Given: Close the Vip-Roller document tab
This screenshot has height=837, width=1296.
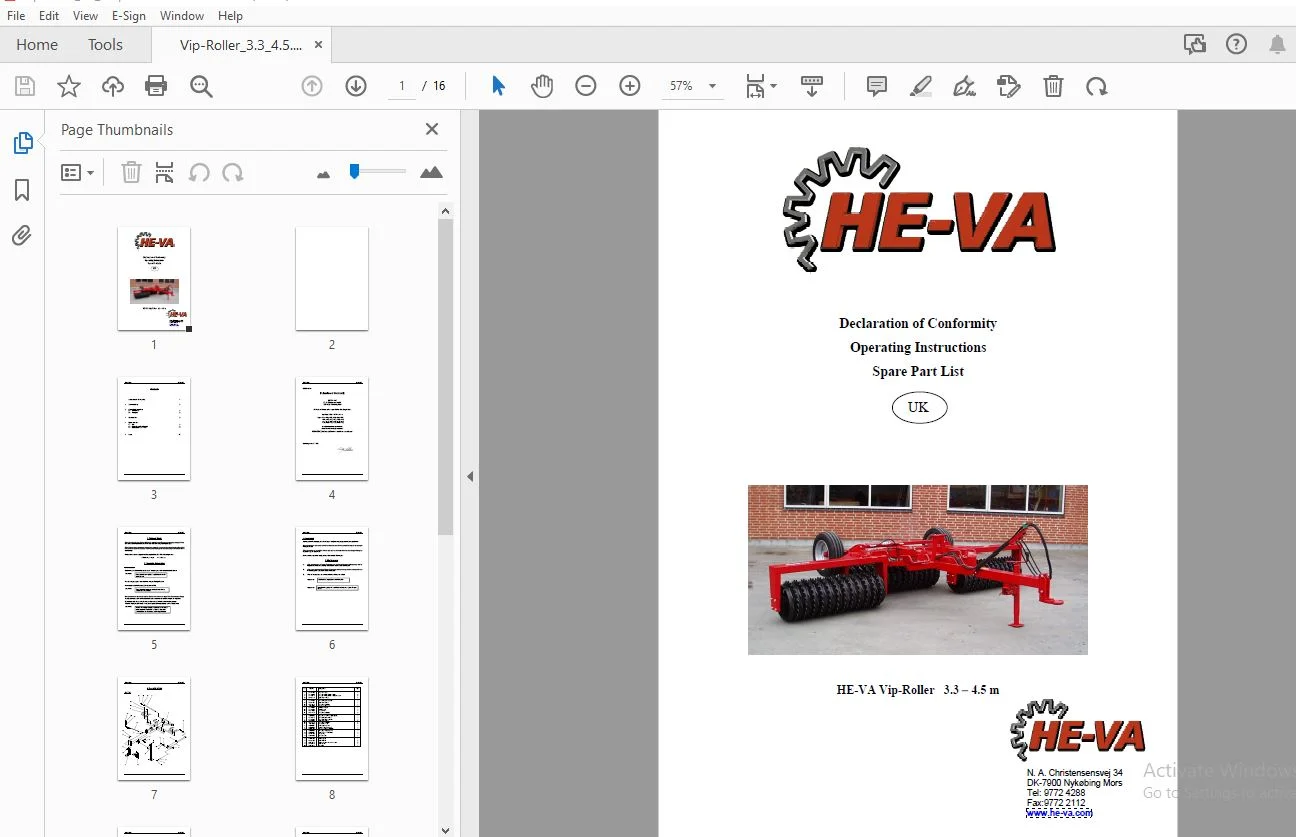Looking at the screenshot, I should (x=318, y=45).
